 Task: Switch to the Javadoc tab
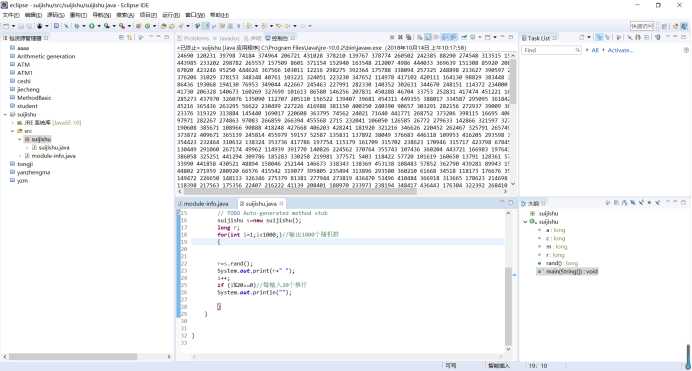[x=226, y=38]
